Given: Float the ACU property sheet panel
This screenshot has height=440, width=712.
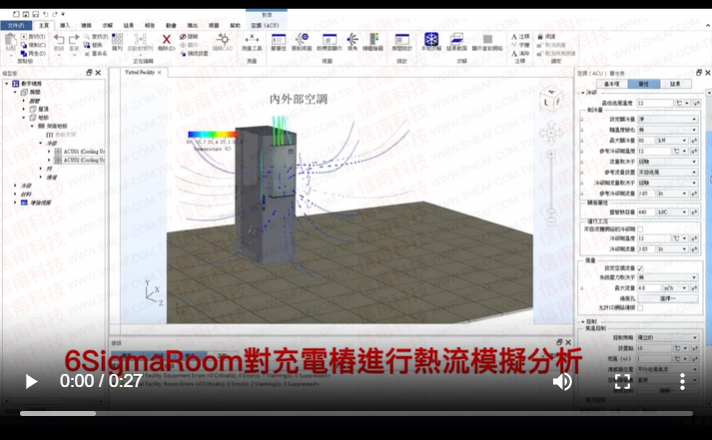Looking at the screenshot, I should (x=699, y=73).
